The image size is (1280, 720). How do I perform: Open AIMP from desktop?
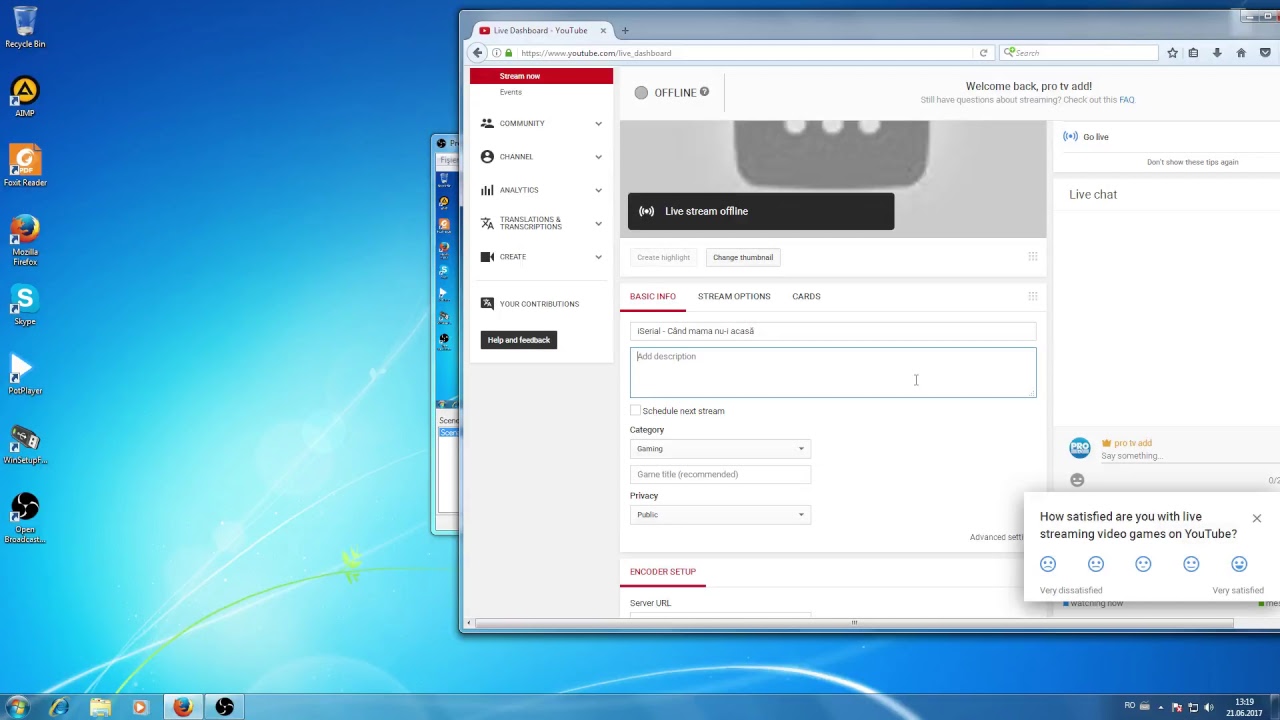pos(25,97)
